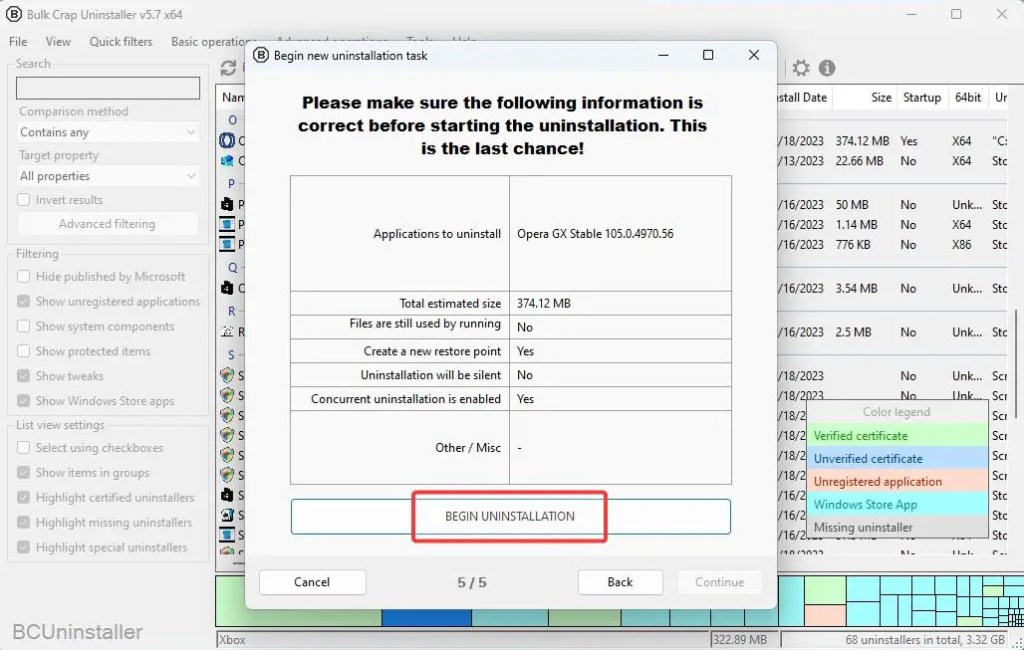Click the dialog's B logo icon
Viewport: 1024px width, 650px height.
pyautogui.click(x=261, y=56)
